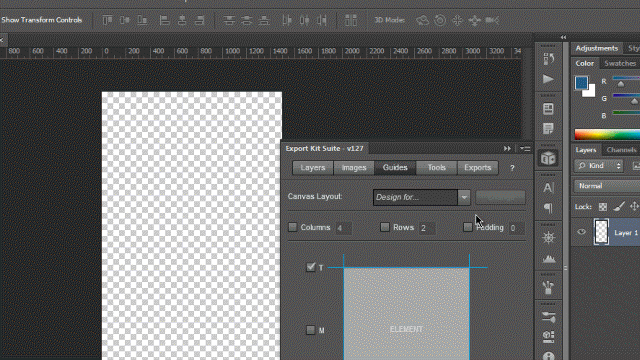The width and height of the screenshot is (640, 360).
Task: Collapse Export Kit panel double arrows
Action: (507, 149)
